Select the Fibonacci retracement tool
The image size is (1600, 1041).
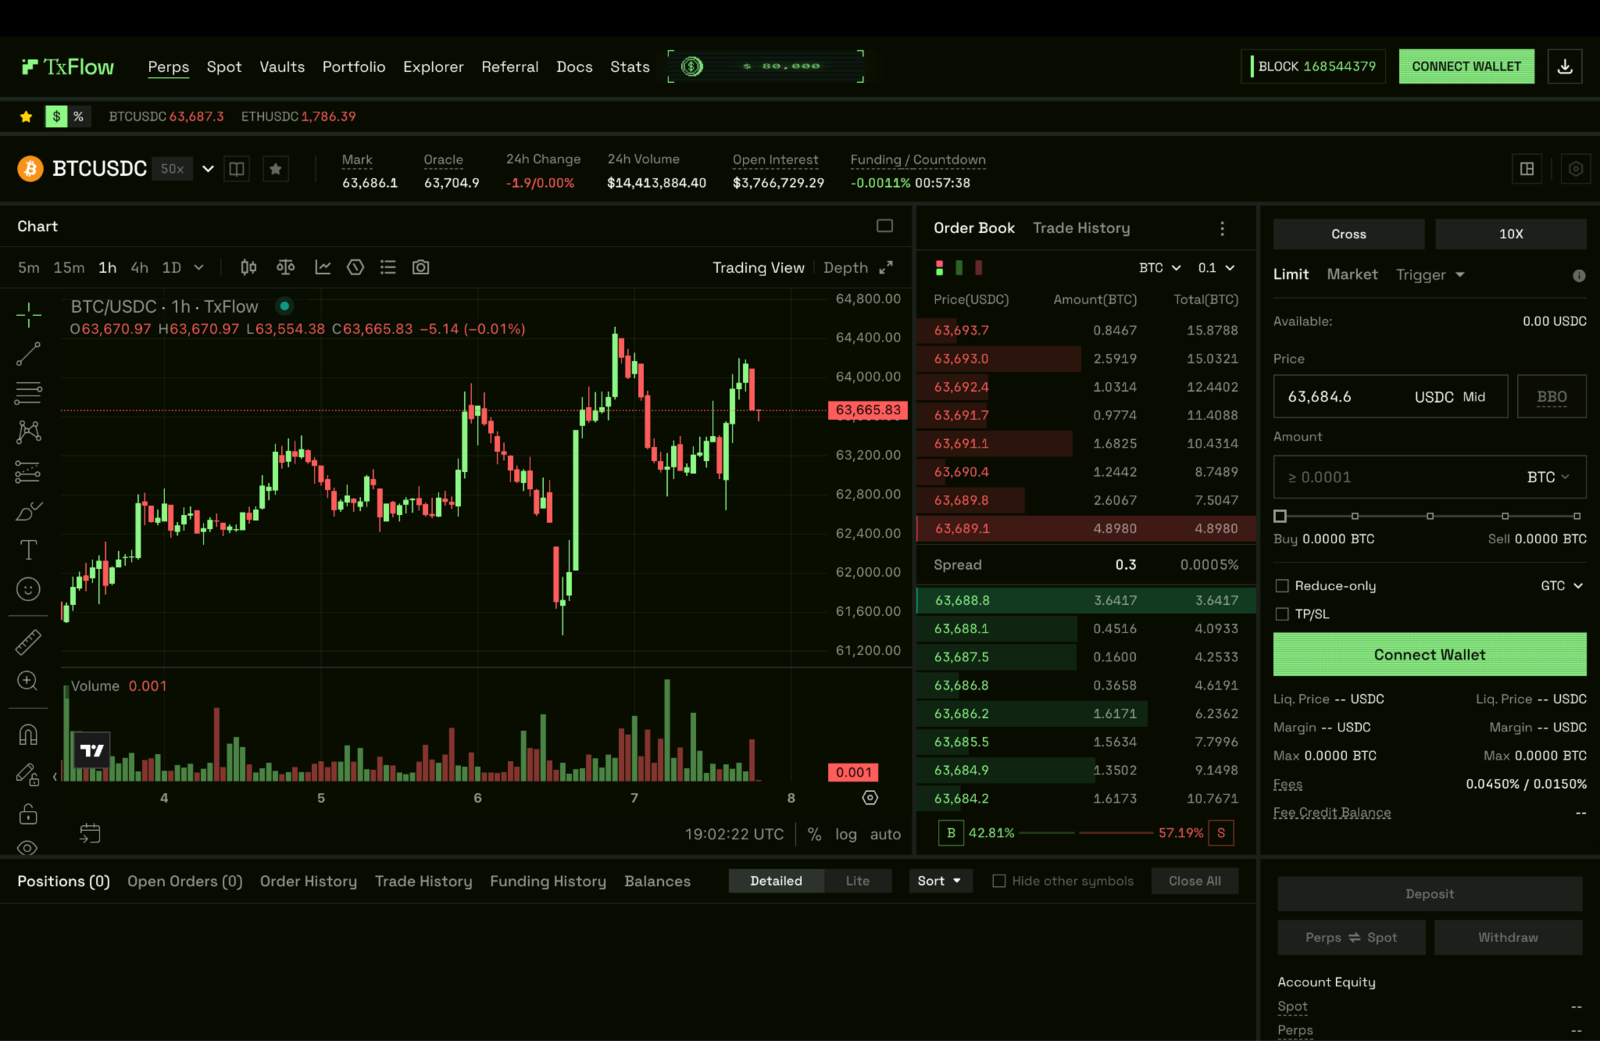click(x=28, y=392)
